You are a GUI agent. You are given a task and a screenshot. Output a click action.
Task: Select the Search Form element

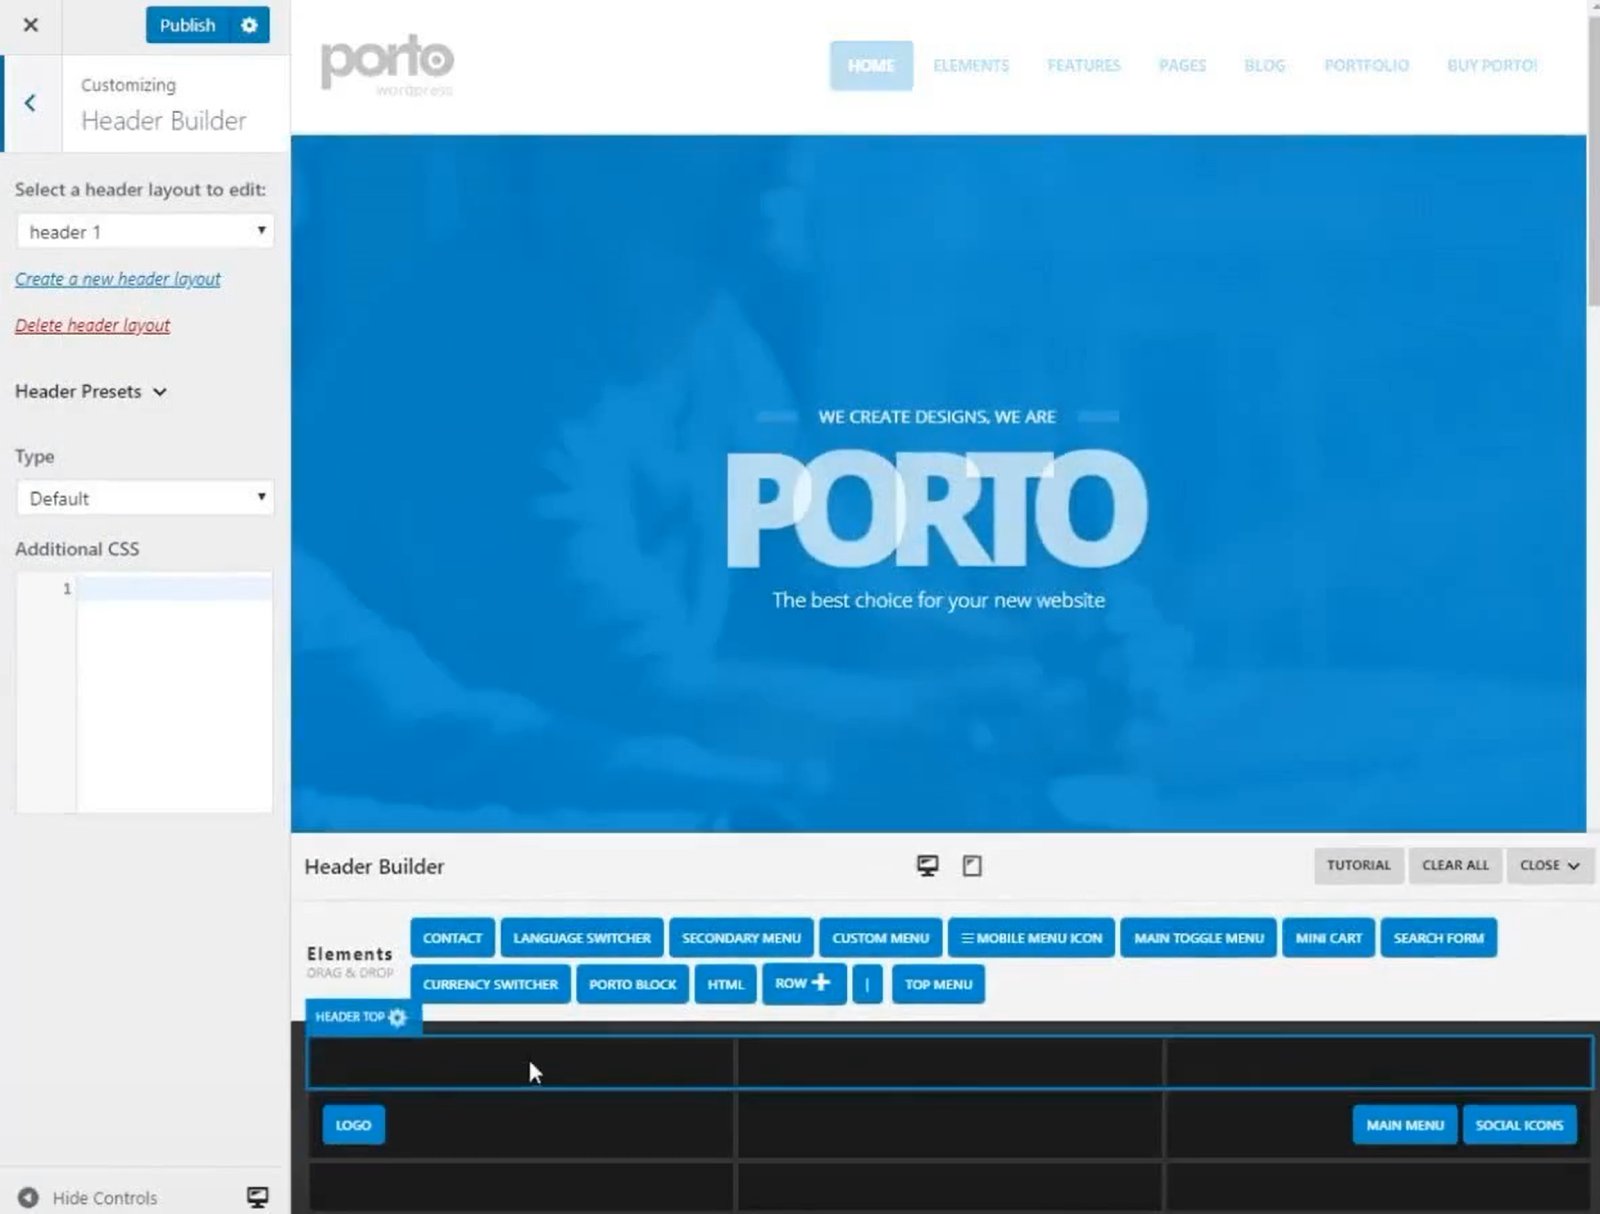pyautogui.click(x=1438, y=938)
